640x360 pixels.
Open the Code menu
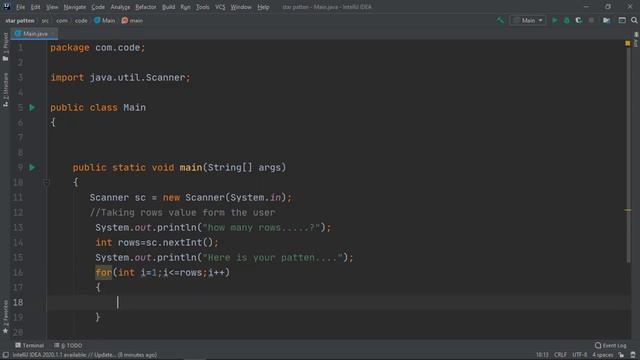click(x=98, y=7)
